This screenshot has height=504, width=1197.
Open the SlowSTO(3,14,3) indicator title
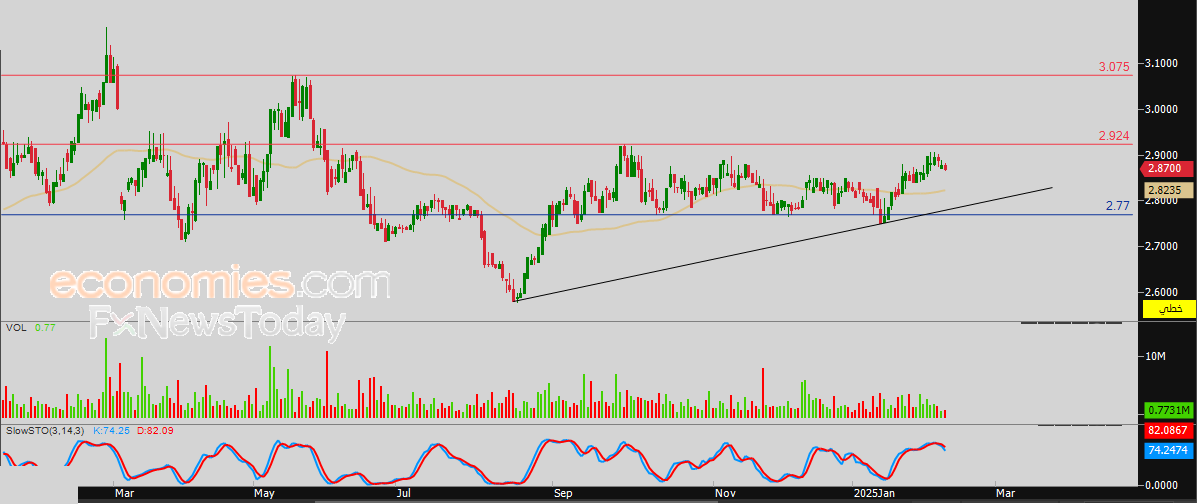[44, 431]
